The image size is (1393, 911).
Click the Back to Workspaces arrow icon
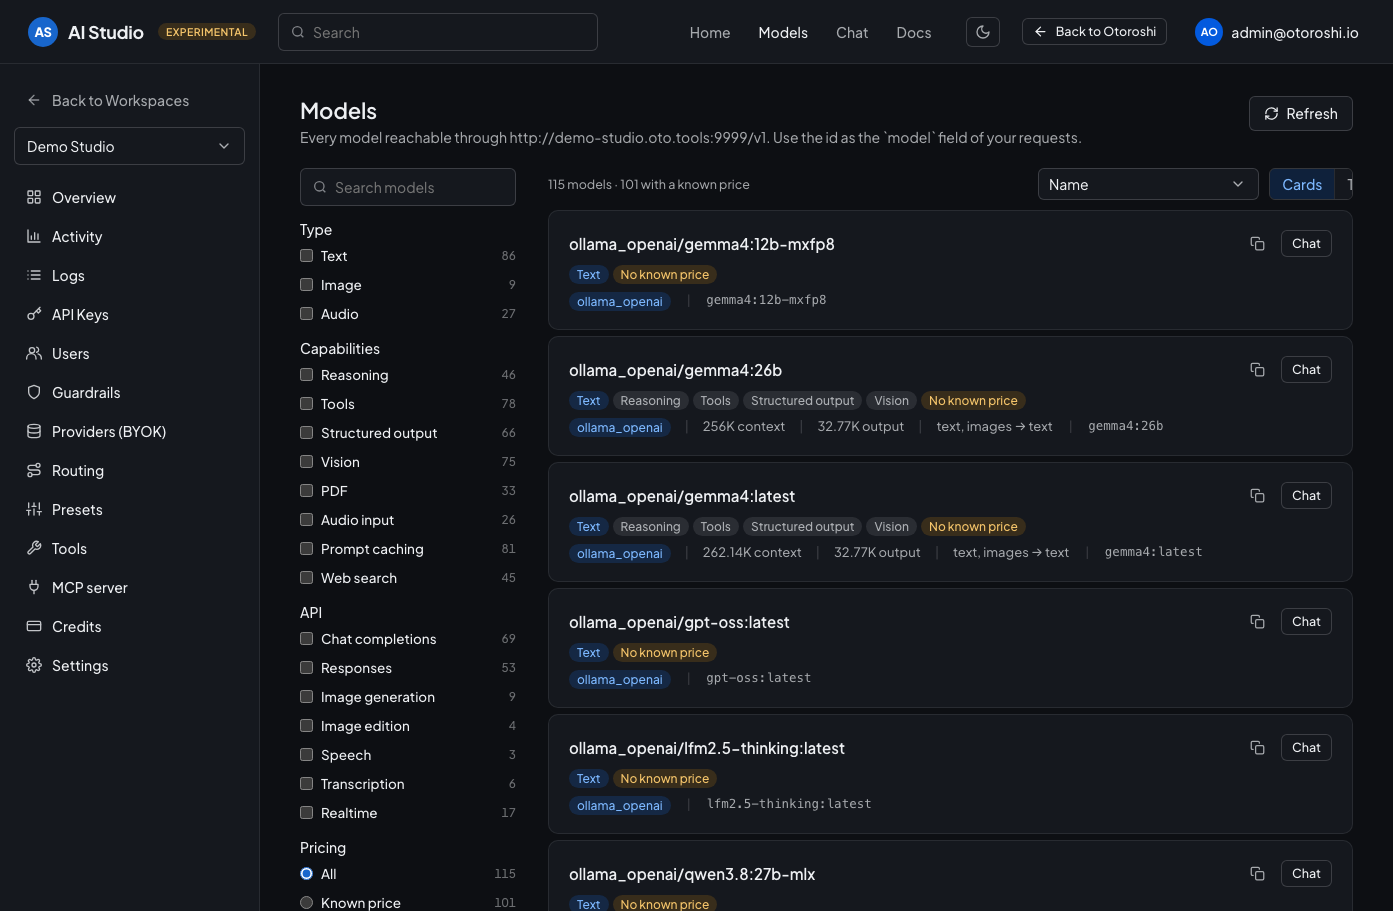34,100
